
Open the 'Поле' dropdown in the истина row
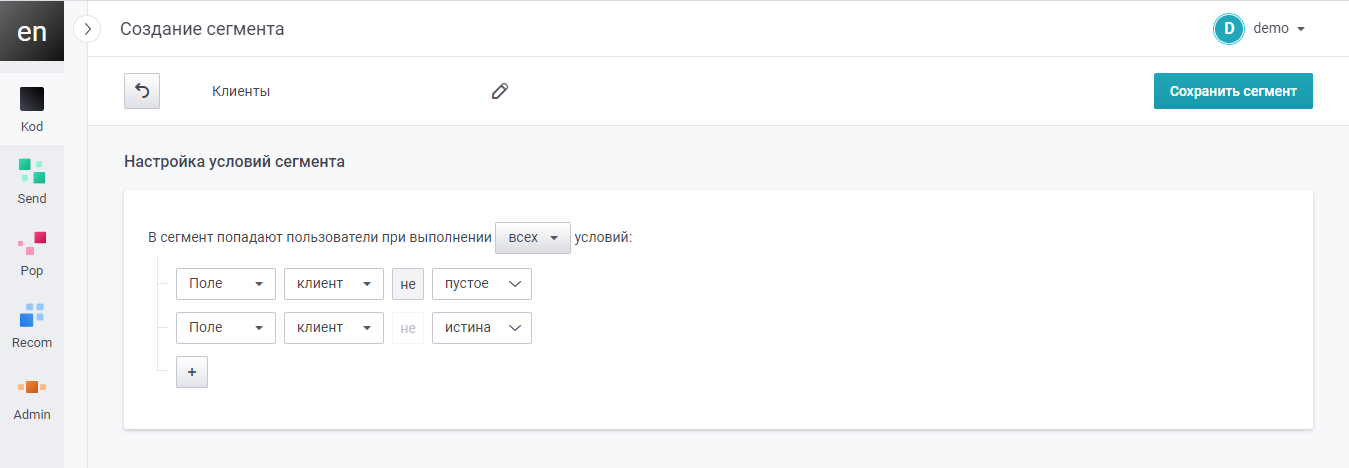tap(226, 328)
